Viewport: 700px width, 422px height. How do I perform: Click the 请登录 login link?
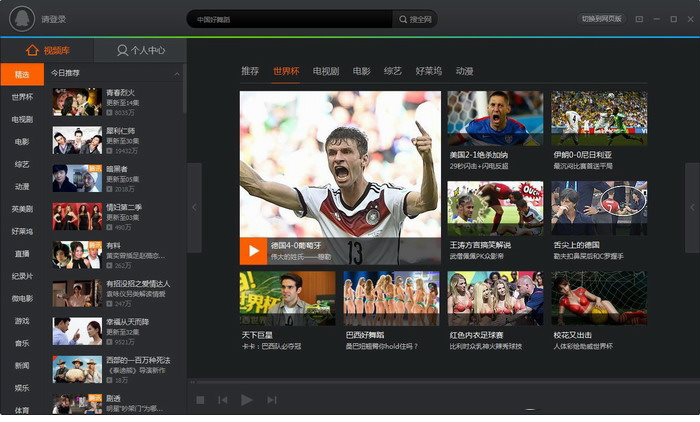pos(54,19)
